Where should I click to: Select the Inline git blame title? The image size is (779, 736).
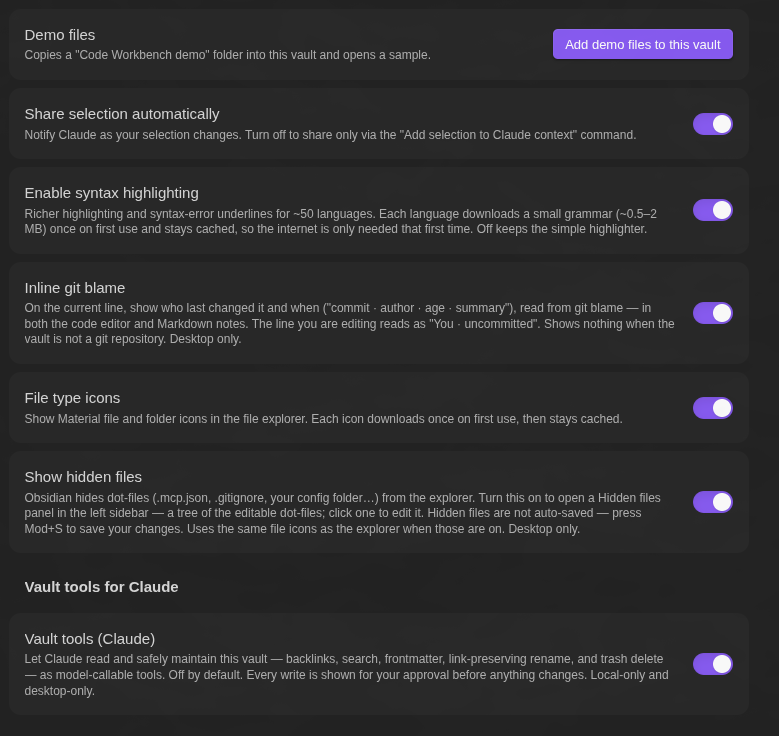(x=75, y=288)
